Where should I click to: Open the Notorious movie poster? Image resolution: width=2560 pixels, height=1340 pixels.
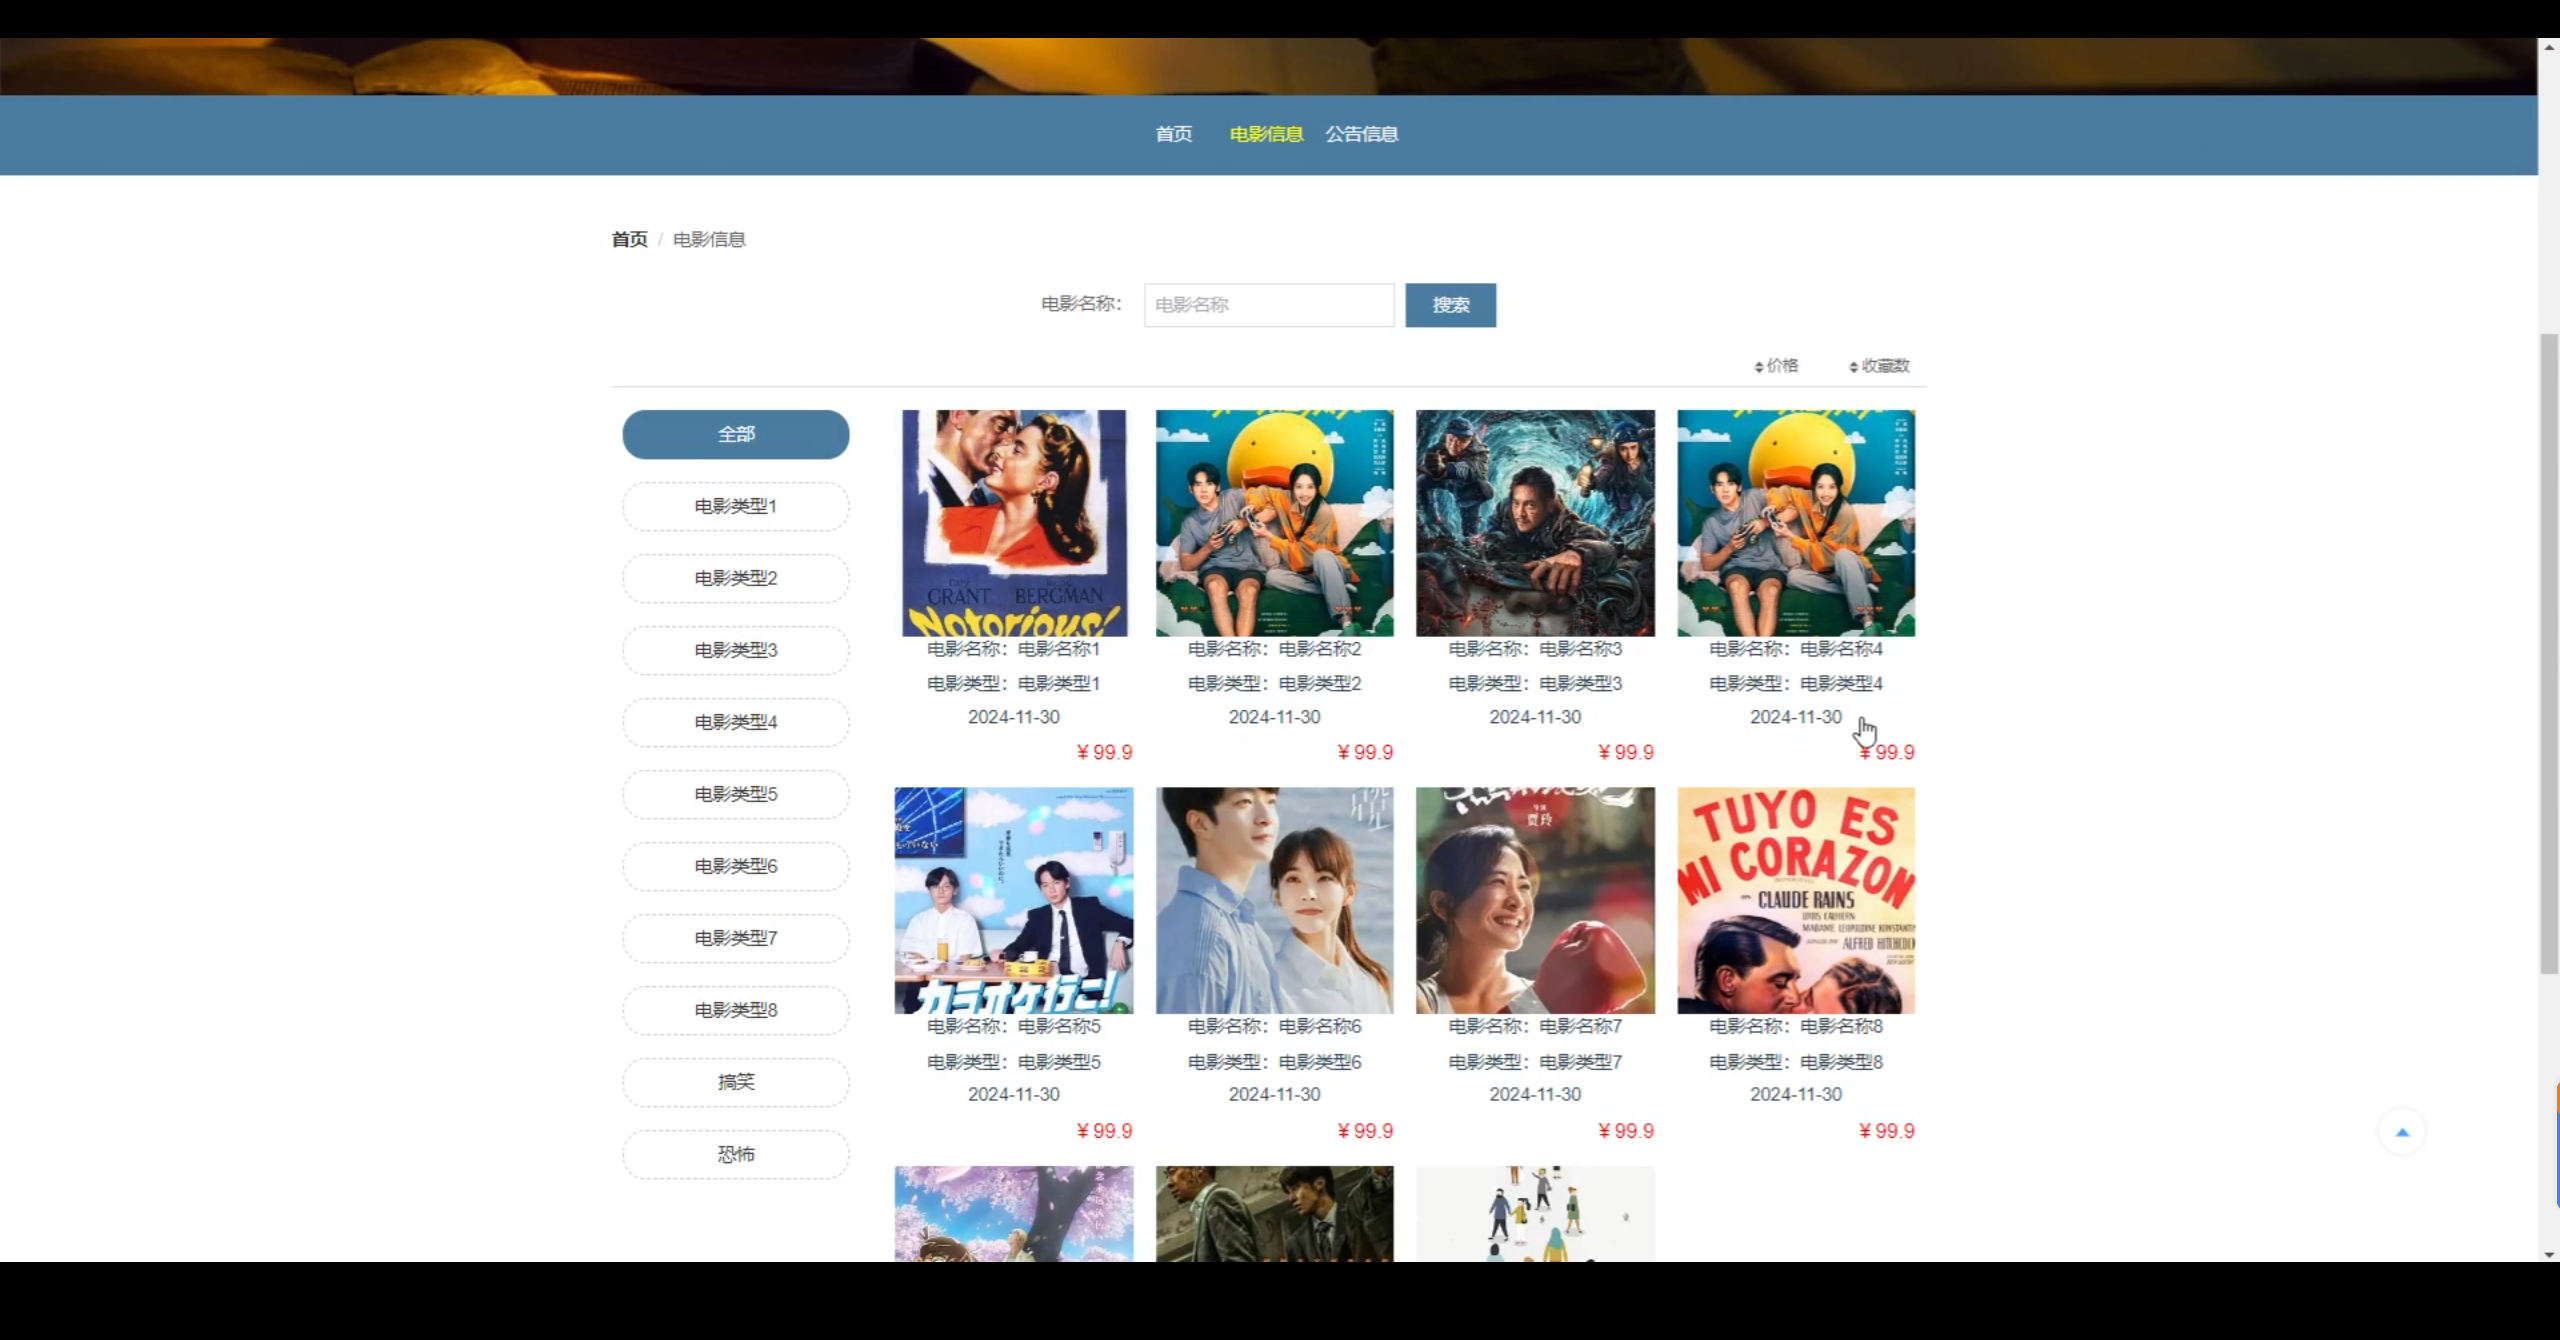1014,522
